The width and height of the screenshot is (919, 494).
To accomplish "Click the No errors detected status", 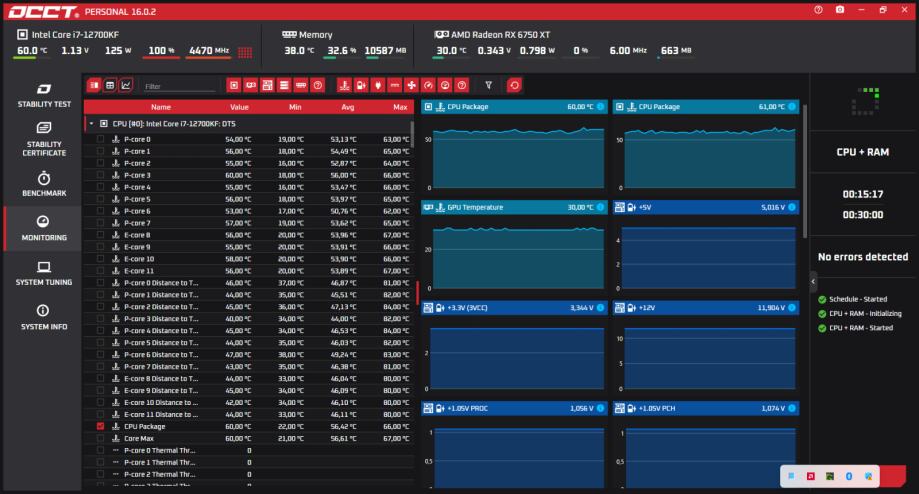I will (x=863, y=257).
